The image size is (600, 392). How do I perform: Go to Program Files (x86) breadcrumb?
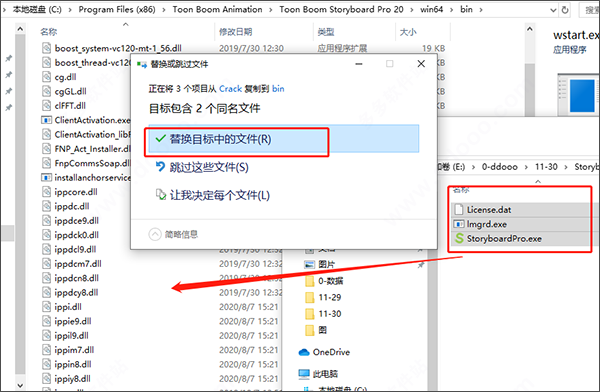pyautogui.click(x=117, y=10)
